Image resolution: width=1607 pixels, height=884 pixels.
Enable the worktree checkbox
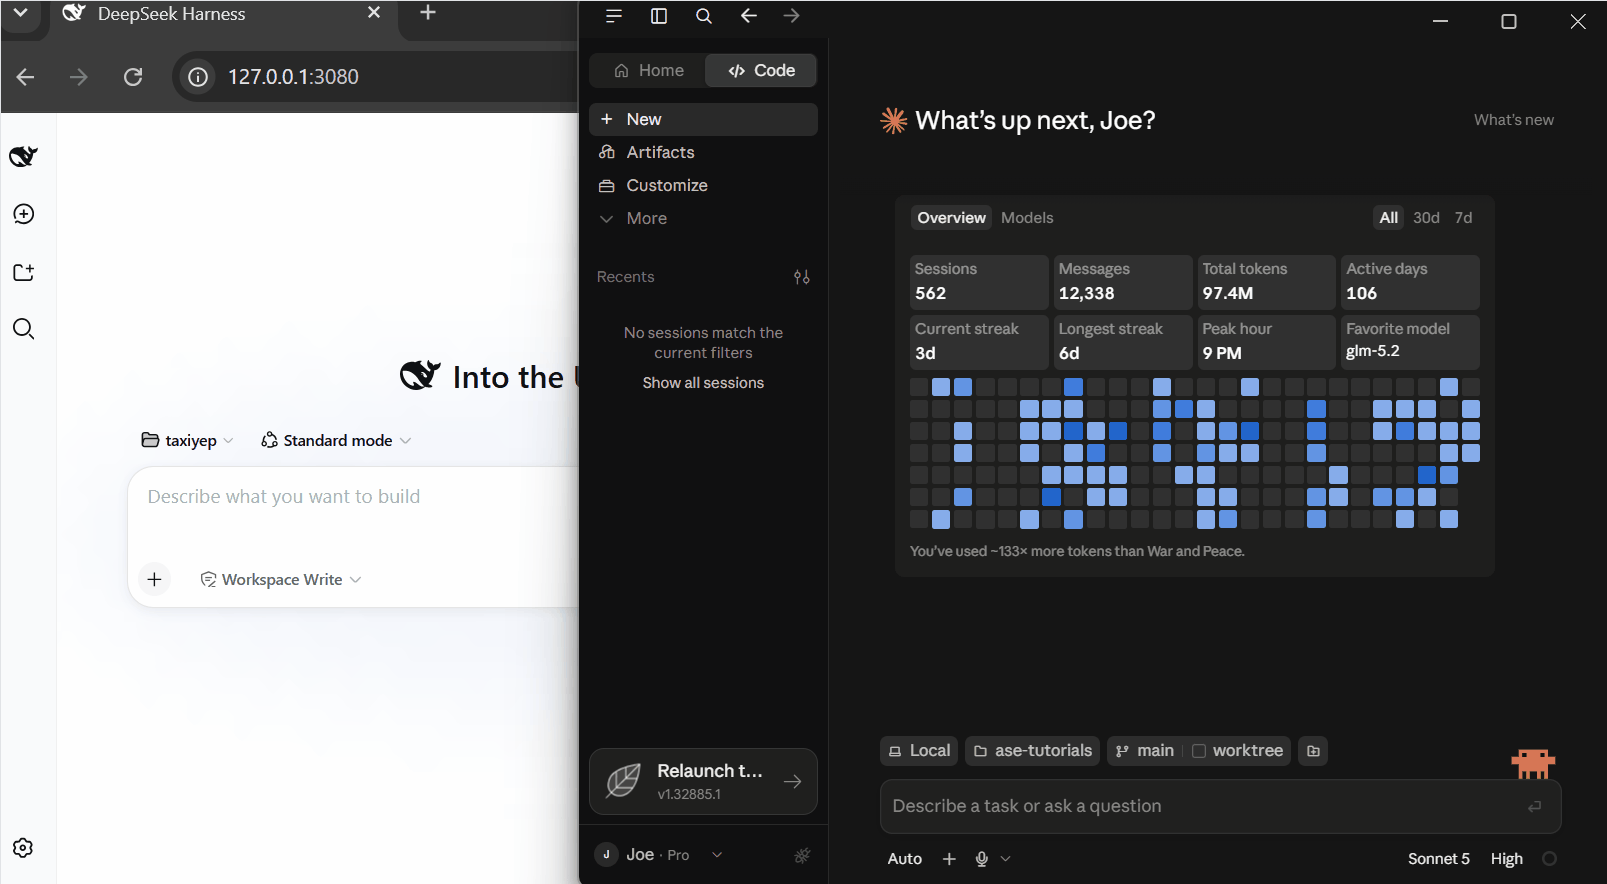1199,751
